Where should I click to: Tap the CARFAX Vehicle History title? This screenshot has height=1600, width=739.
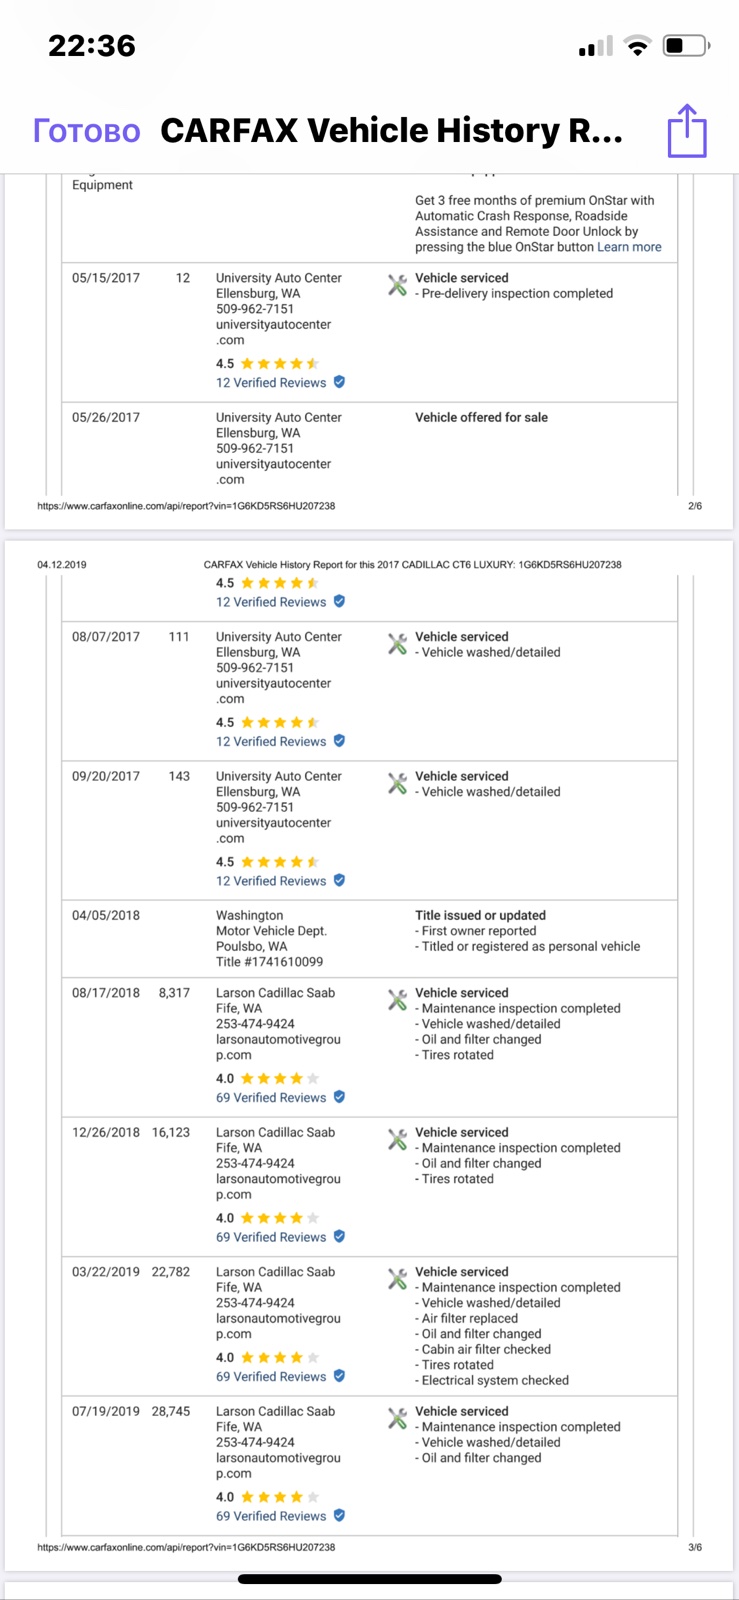(x=392, y=131)
